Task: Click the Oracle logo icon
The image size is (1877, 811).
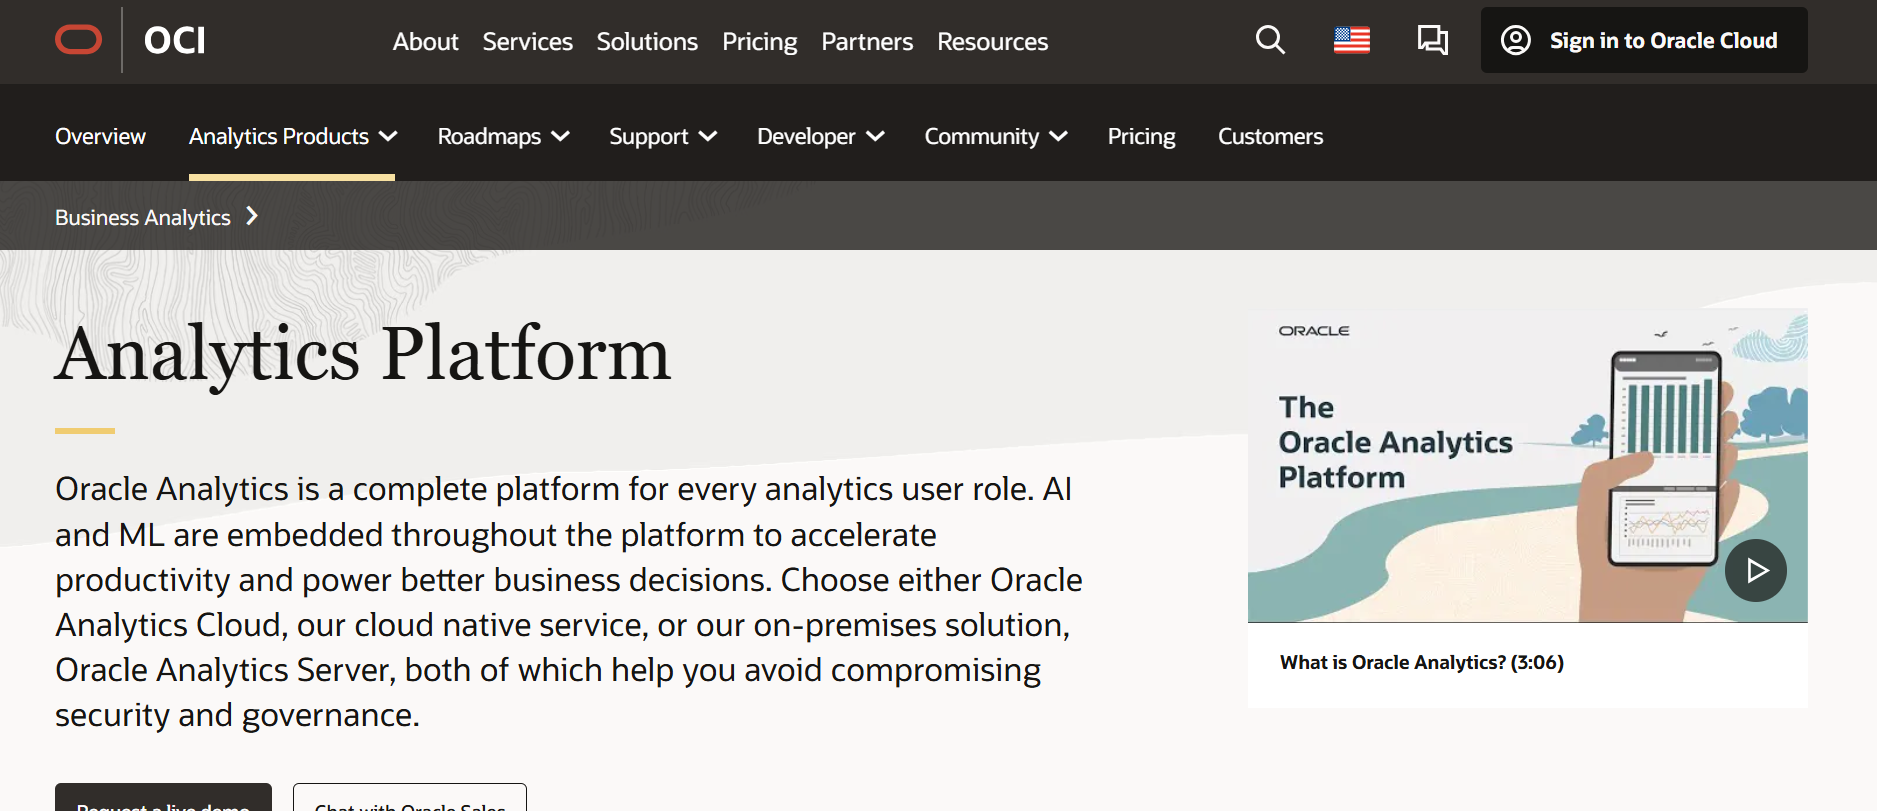Action: click(x=78, y=40)
